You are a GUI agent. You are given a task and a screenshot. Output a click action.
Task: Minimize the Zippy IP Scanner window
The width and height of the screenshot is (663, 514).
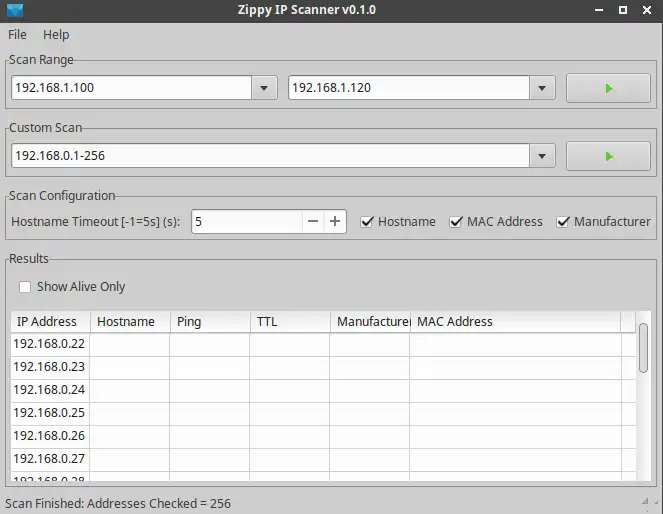pyautogui.click(x=599, y=10)
